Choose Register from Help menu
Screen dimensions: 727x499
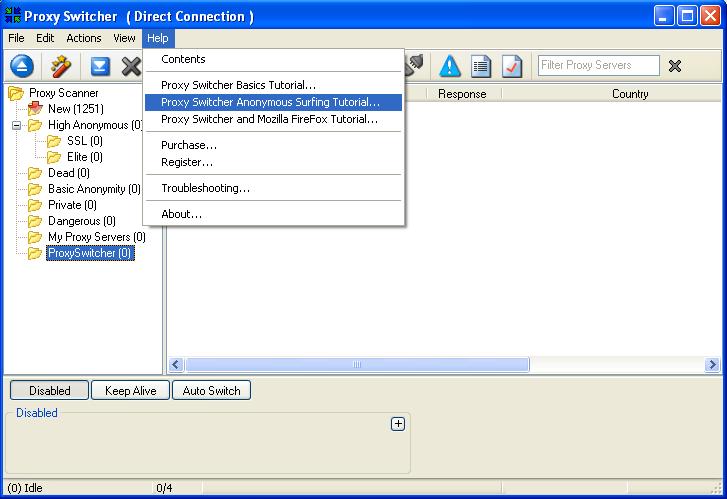tap(274, 162)
